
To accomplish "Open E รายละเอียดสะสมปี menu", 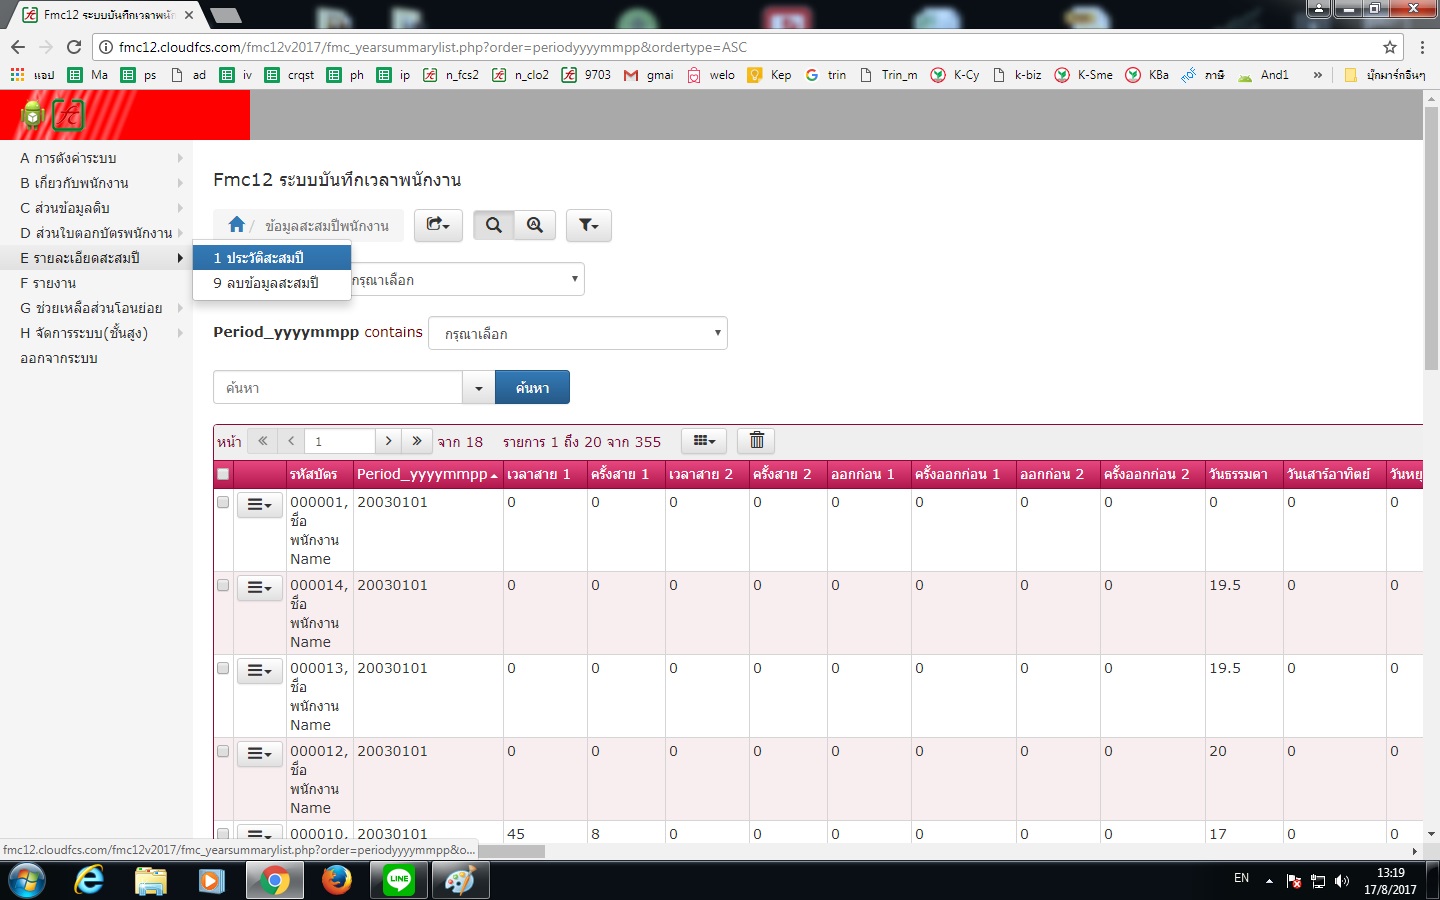I will pos(96,258).
